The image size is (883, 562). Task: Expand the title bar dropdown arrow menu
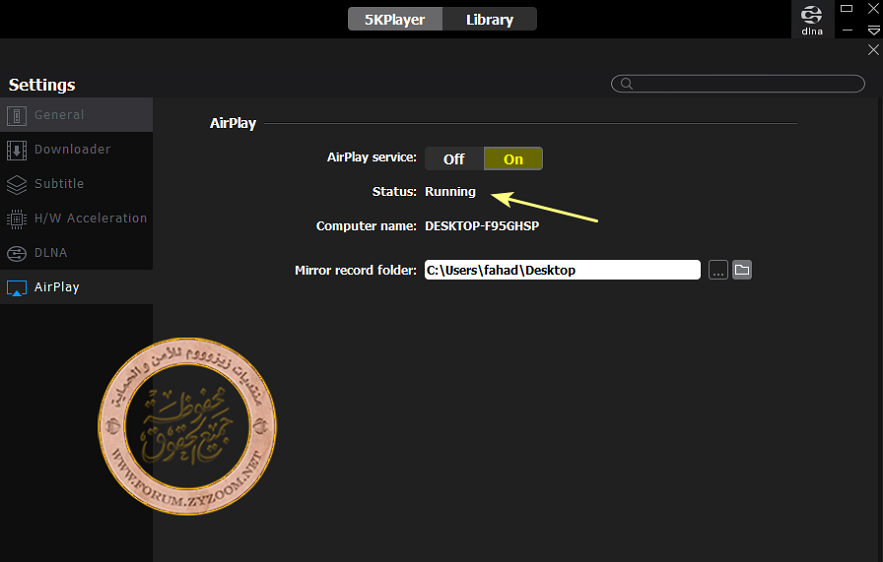[x=873, y=31]
